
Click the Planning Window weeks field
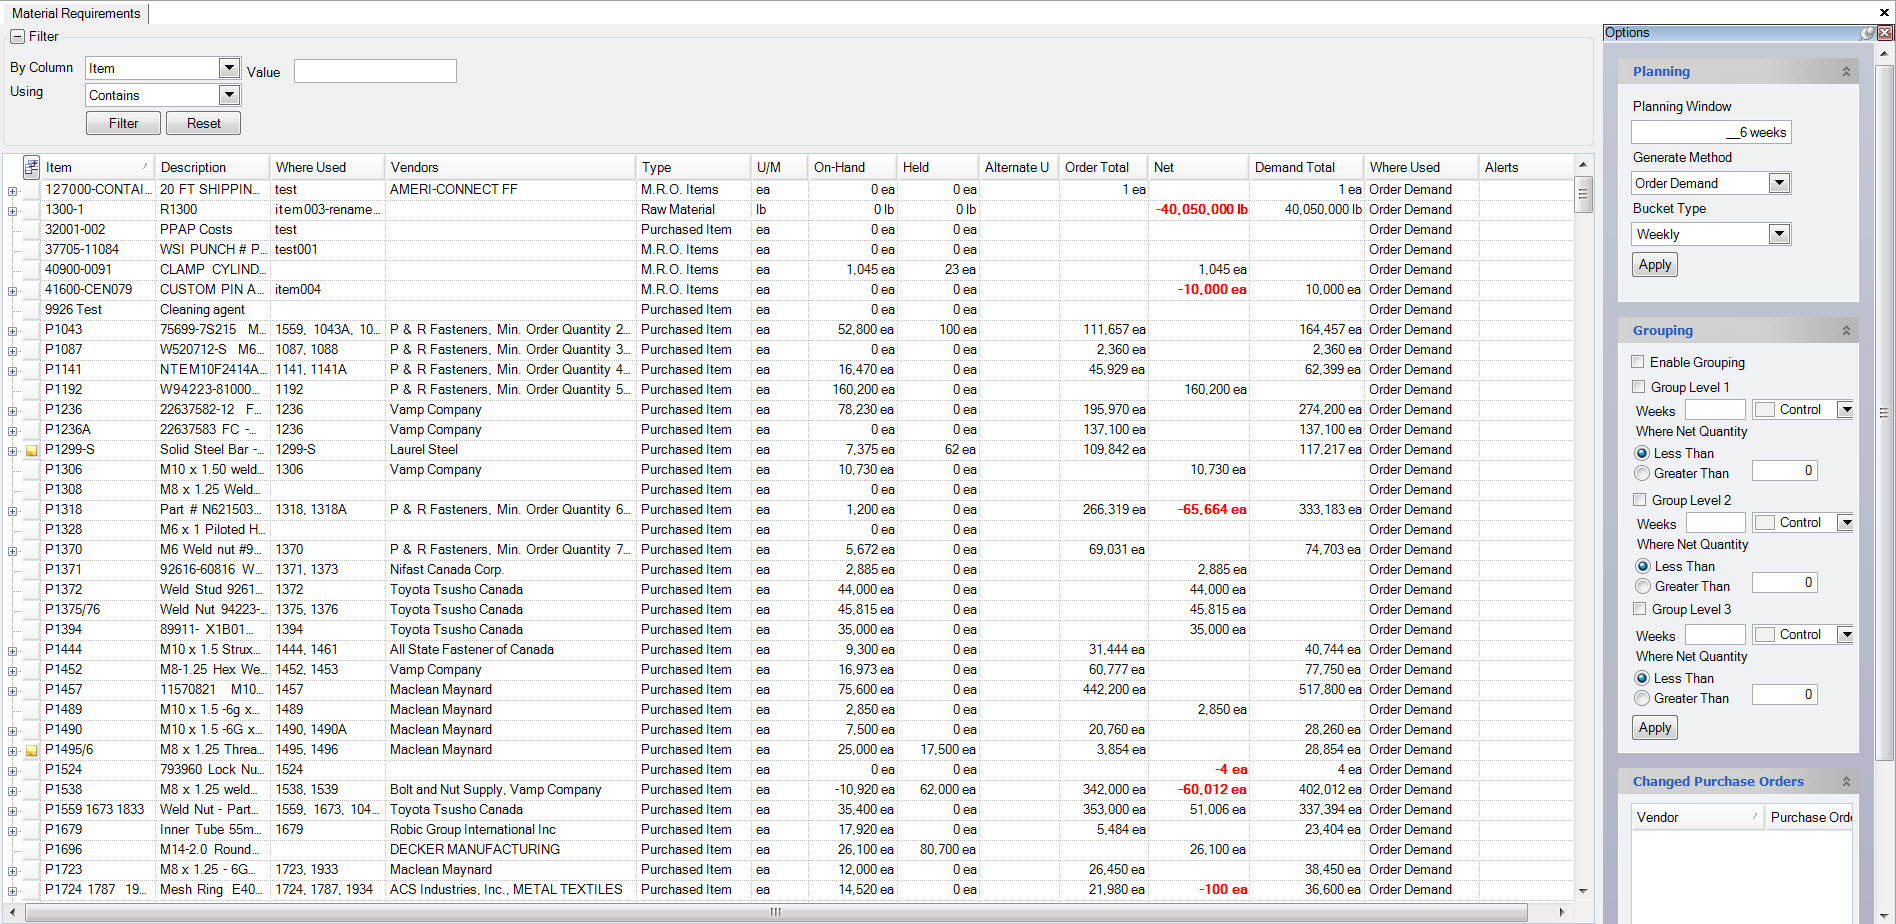tap(1711, 132)
